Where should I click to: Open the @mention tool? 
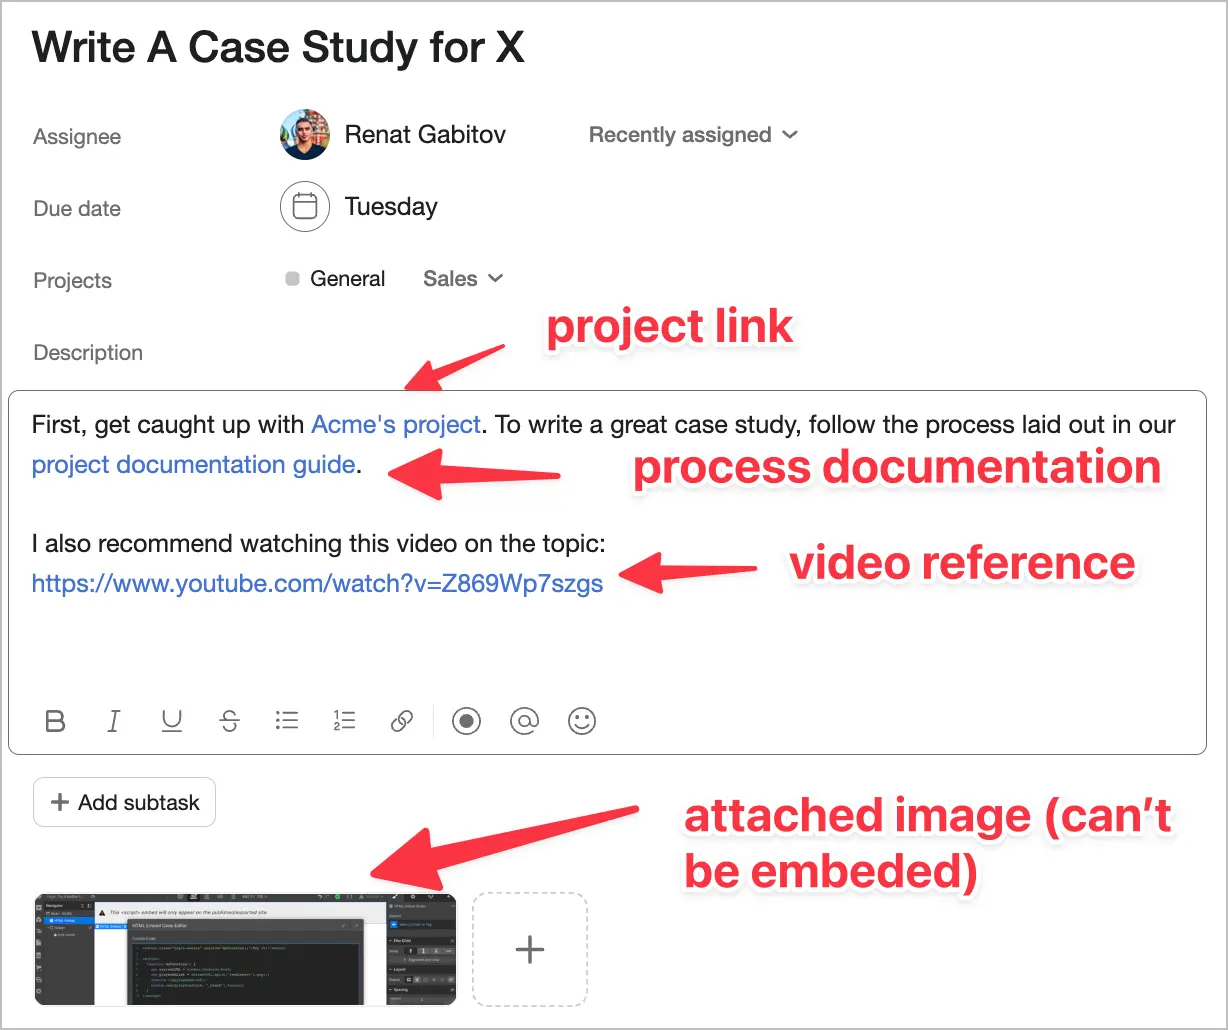[x=524, y=721]
